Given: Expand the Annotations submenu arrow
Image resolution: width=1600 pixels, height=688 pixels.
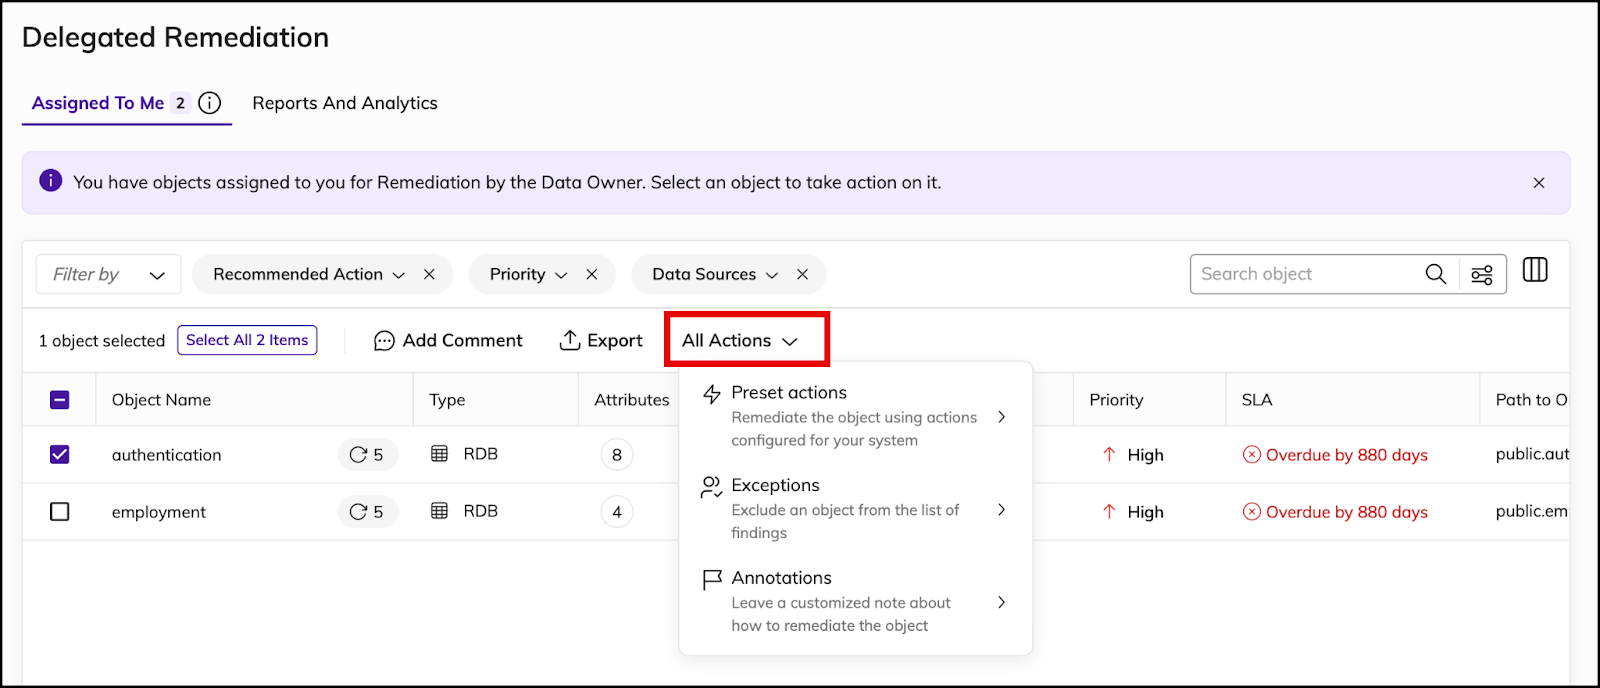Looking at the screenshot, I should [x=1001, y=602].
